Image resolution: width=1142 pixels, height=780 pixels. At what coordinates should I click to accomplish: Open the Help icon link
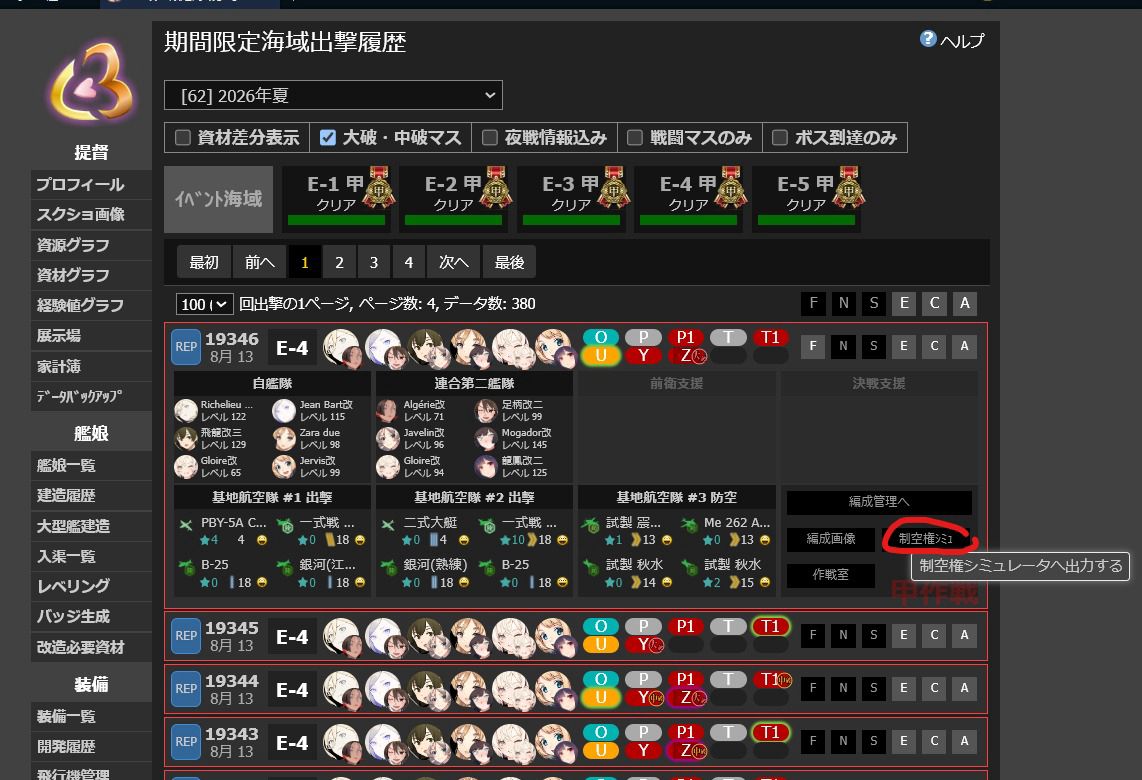pos(928,39)
